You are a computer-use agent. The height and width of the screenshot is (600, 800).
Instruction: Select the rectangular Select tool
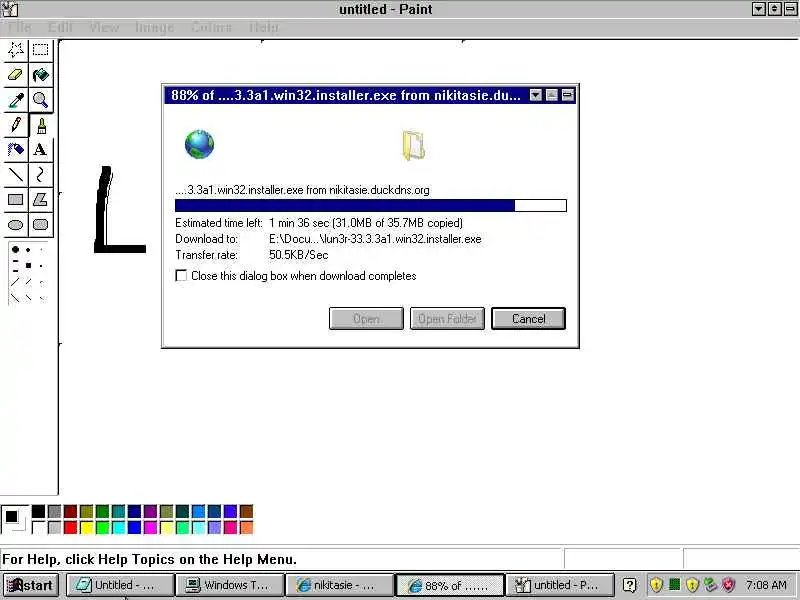(x=40, y=50)
